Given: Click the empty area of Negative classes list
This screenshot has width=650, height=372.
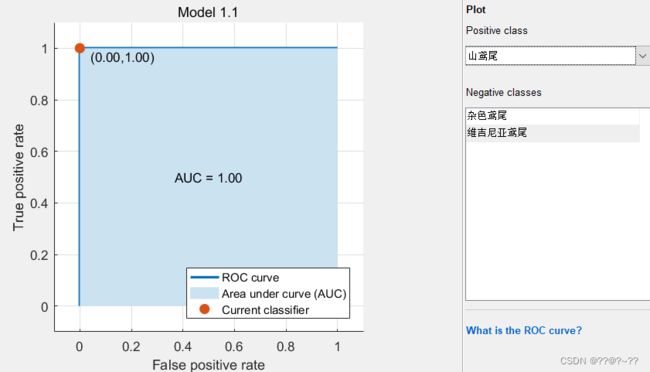Looking at the screenshot, I should (555, 220).
